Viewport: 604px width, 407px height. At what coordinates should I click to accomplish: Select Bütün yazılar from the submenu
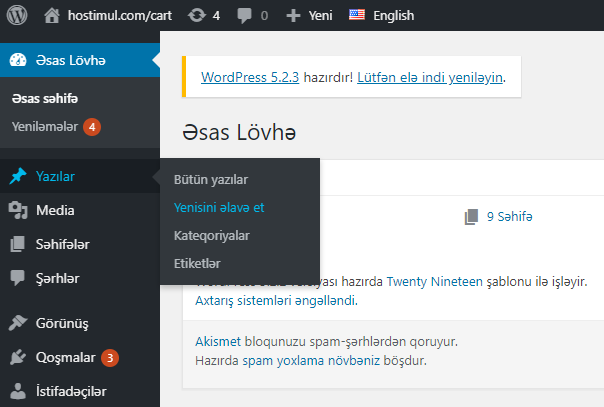pyautogui.click(x=210, y=179)
